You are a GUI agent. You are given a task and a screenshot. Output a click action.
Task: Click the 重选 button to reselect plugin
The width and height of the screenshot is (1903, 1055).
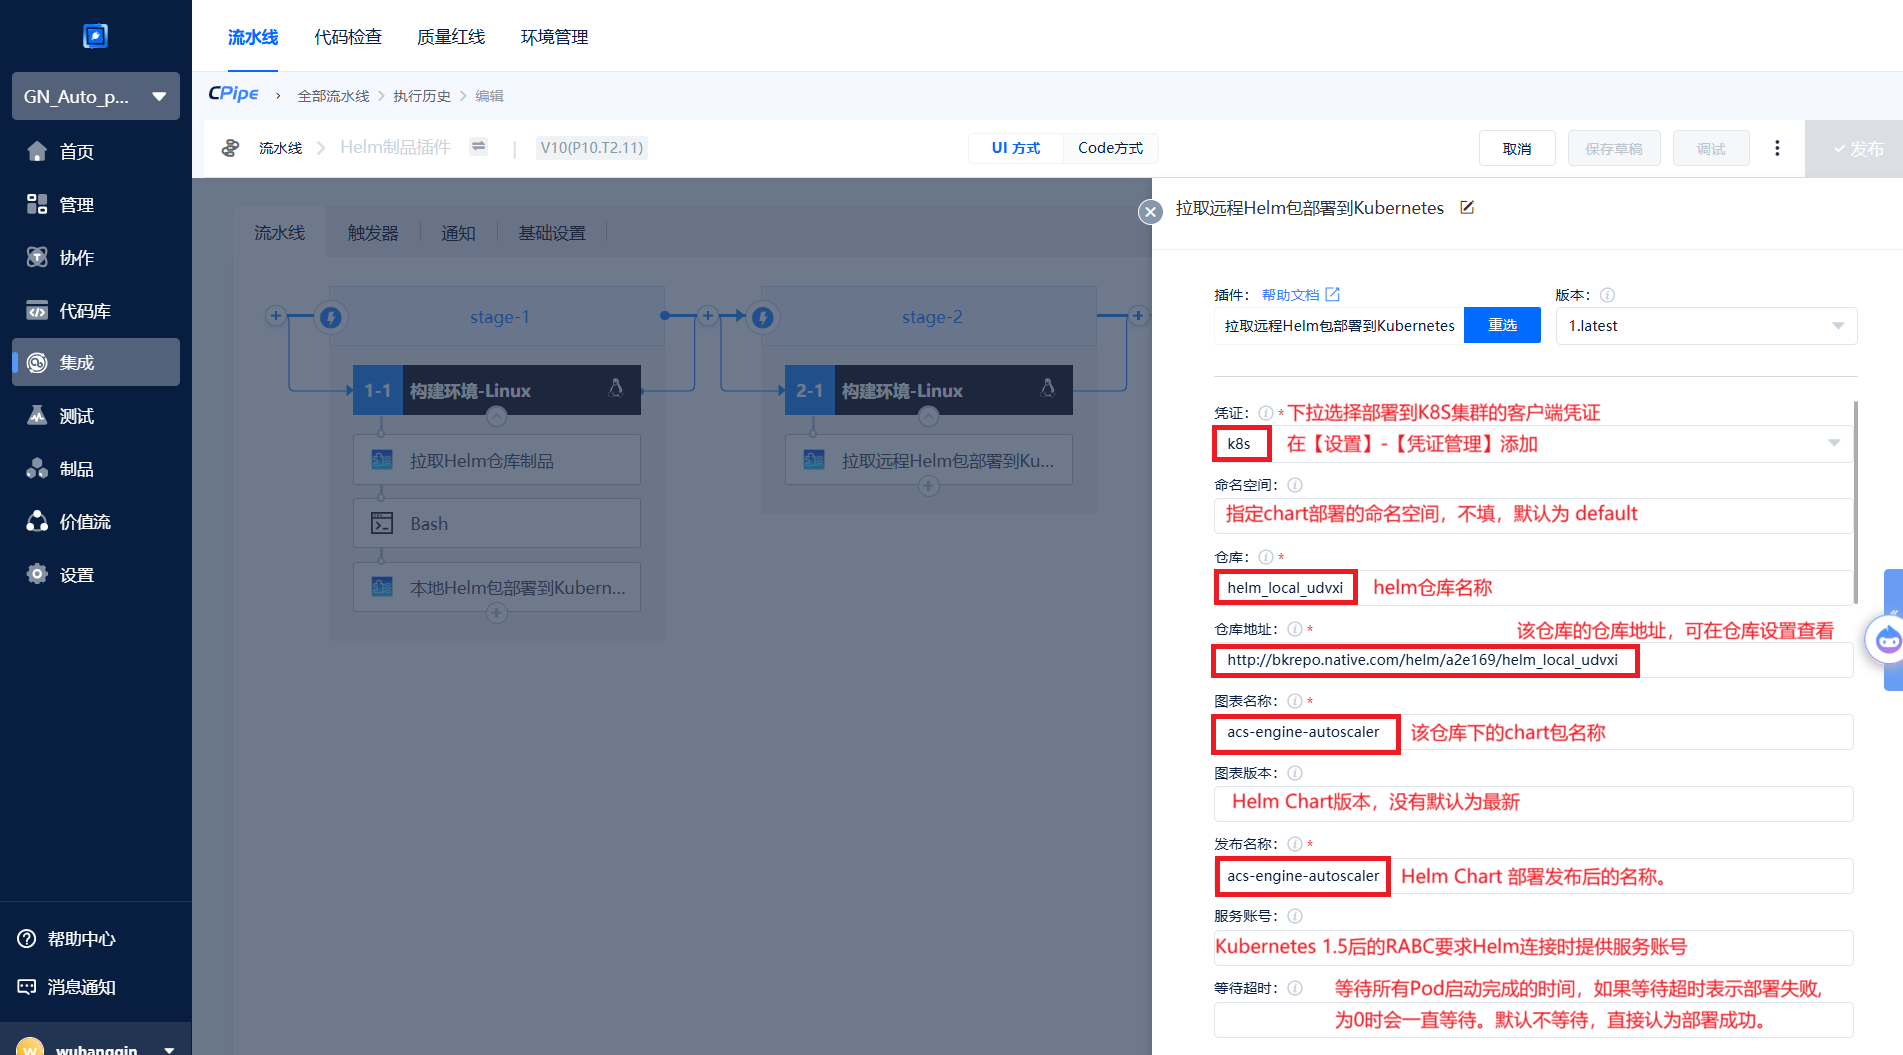click(x=1502, y=326)
